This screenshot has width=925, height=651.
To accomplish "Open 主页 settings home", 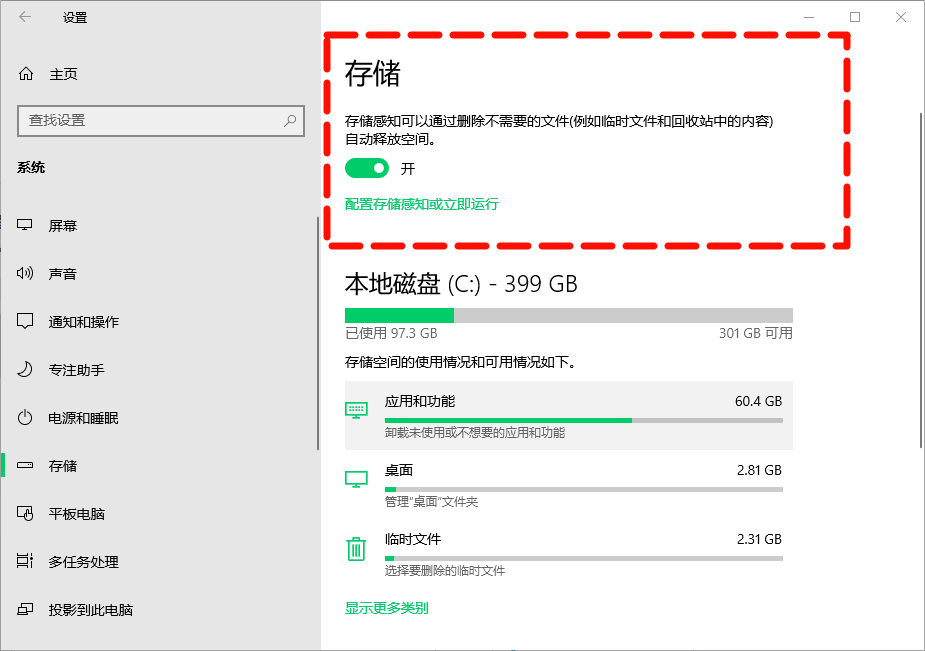I will [x=63, y=74].
